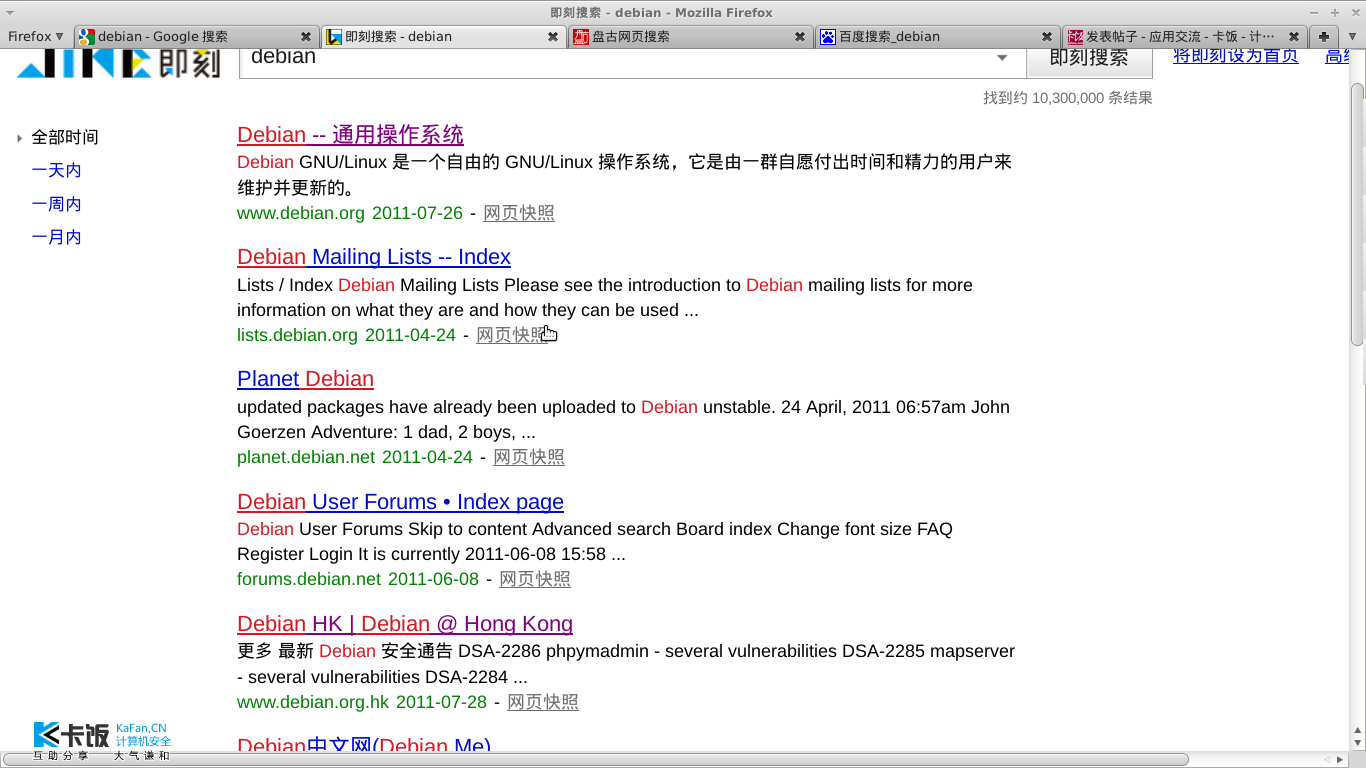The image size is (1366, 768).
Task: Click the www.debian.org green URL text
Action: (301, 213)
